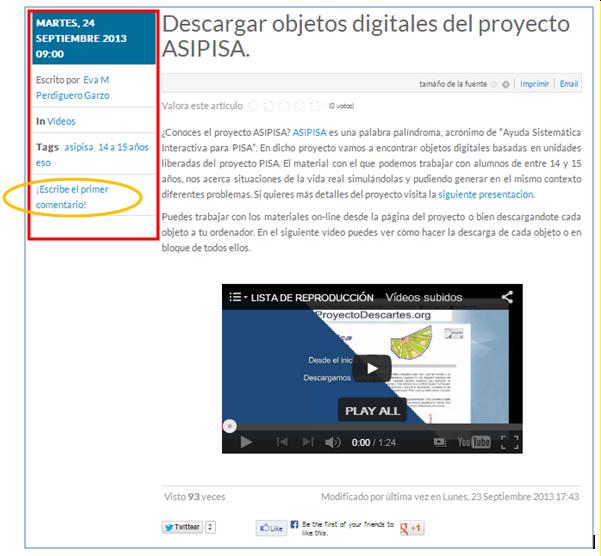
Task: Click the PLAY ALL button
Action: [x=372, y=410]
